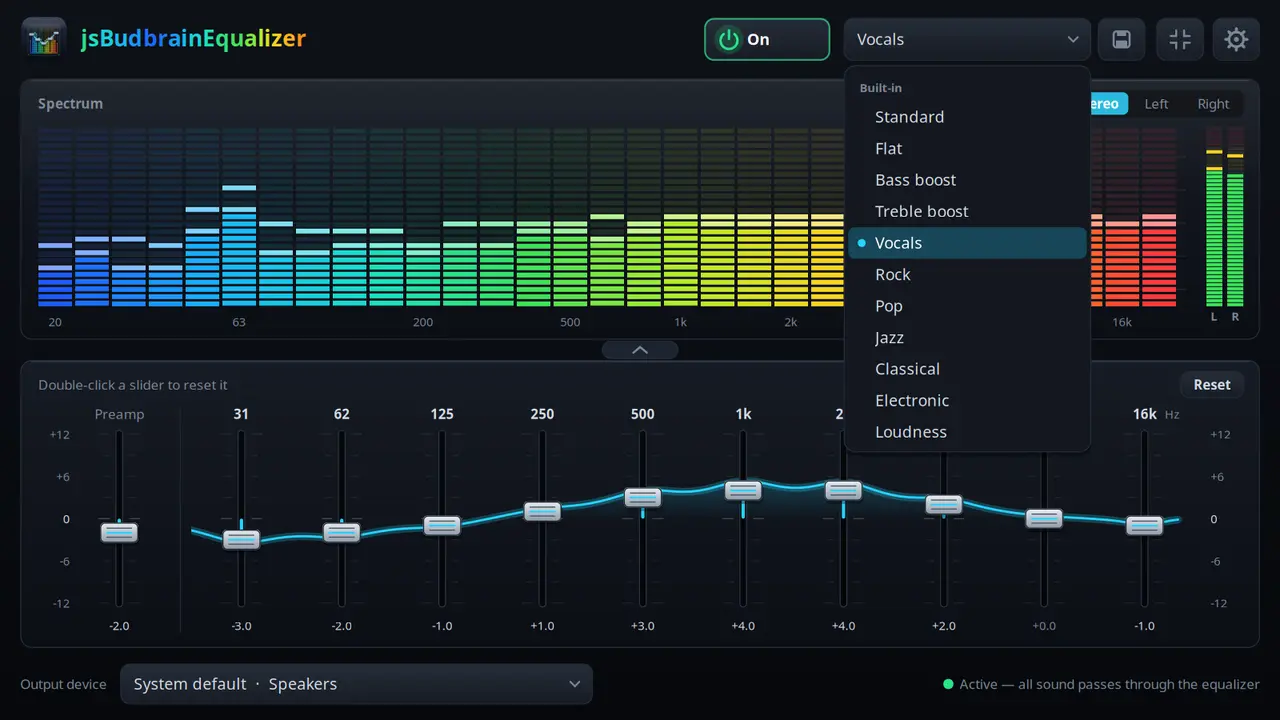Open the Vocals preset dropdown
Viewport: 1280px width, 720px height.
click(967, 40)
